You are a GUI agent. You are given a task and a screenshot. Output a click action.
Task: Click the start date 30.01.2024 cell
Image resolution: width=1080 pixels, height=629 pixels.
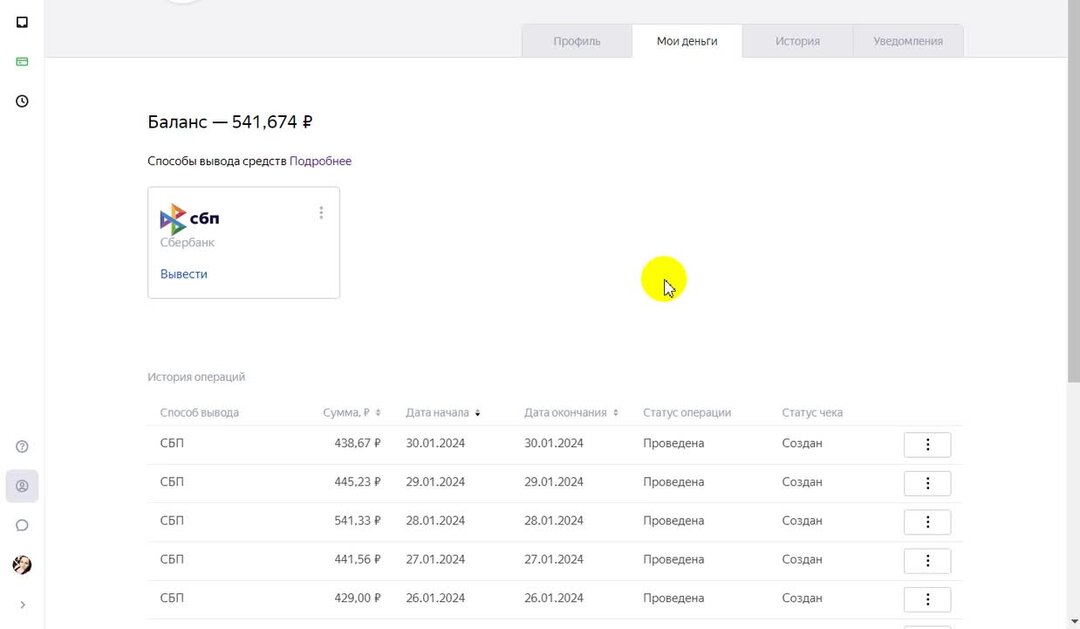click(435, 443)
